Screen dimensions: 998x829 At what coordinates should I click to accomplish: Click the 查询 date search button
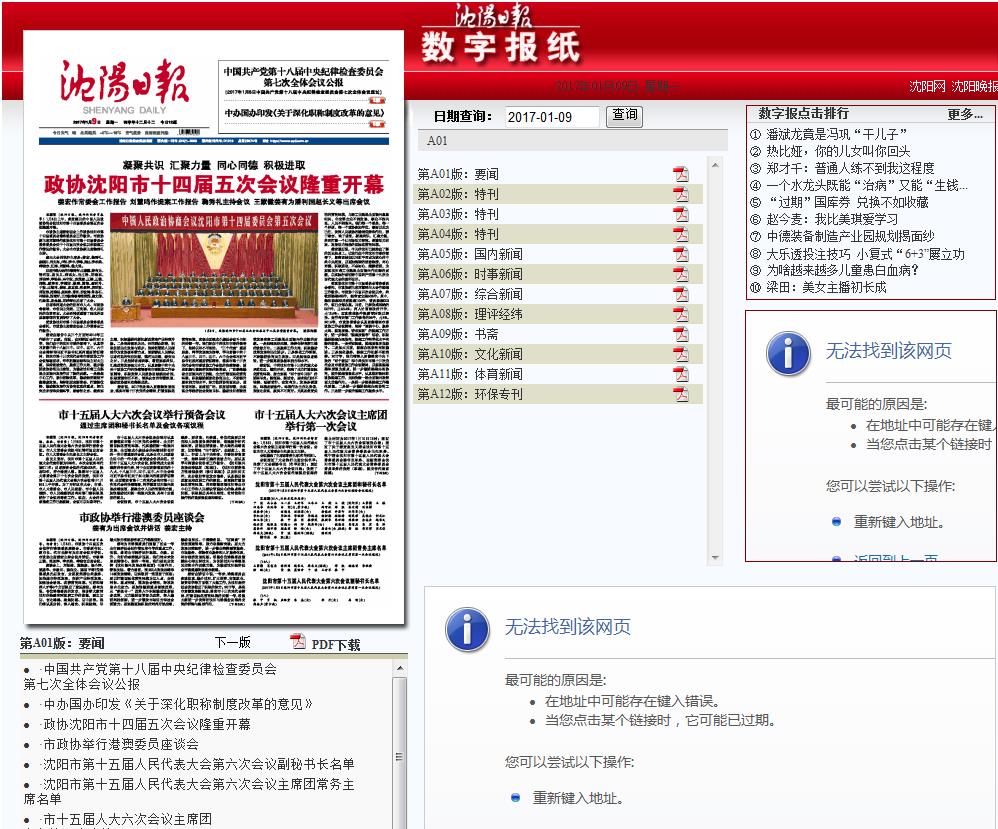624,115
